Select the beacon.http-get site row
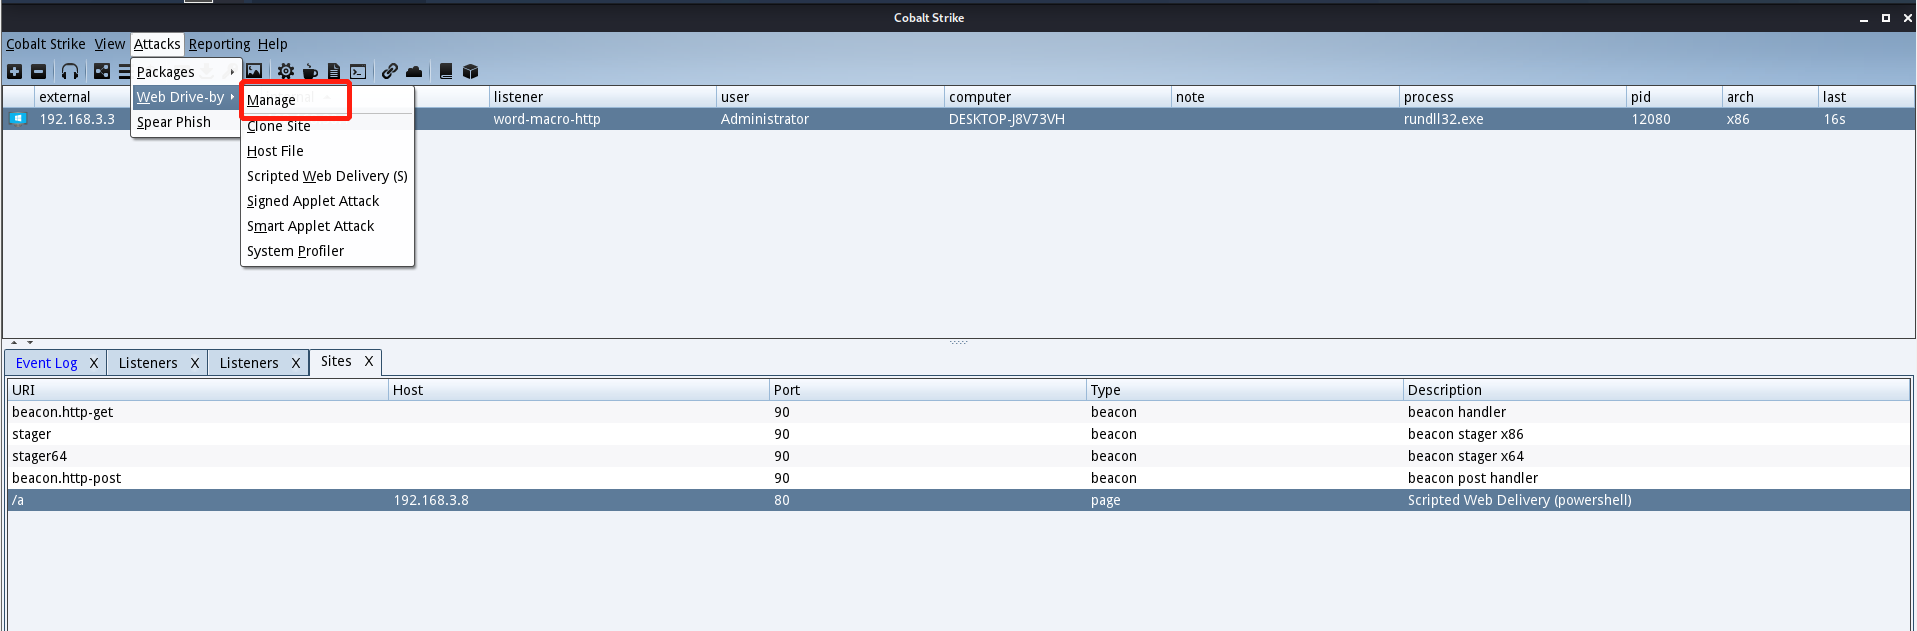Screen dimensions: 1917x631 (959, 412)
